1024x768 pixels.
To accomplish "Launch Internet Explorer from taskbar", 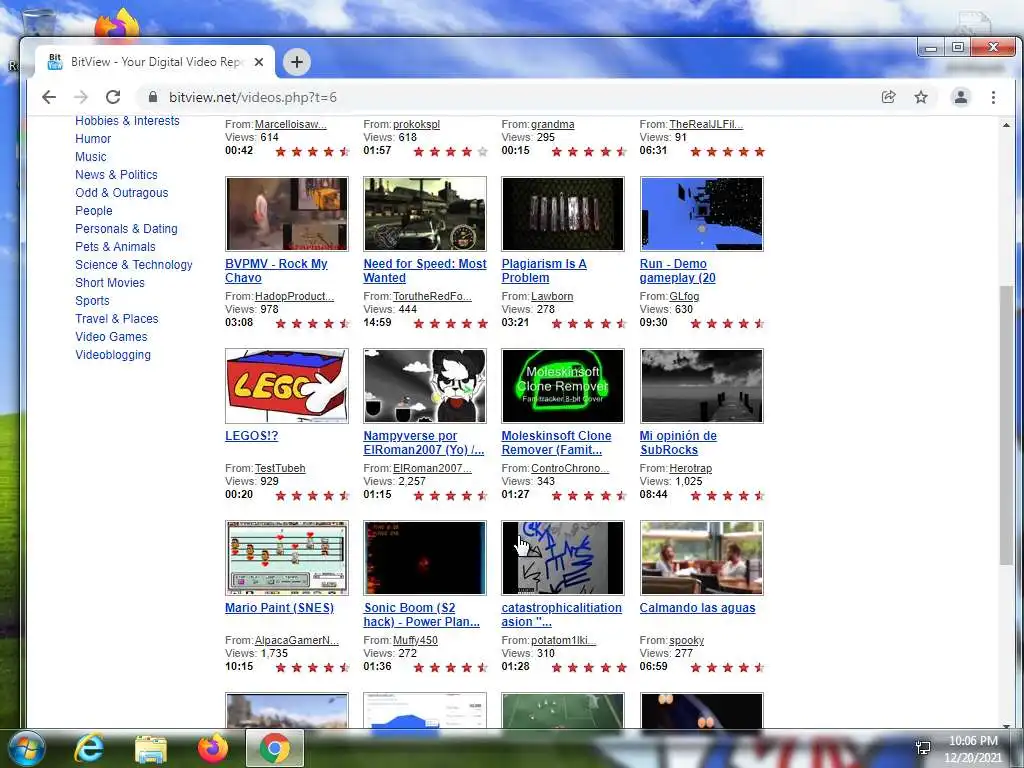I will (89, 748).
